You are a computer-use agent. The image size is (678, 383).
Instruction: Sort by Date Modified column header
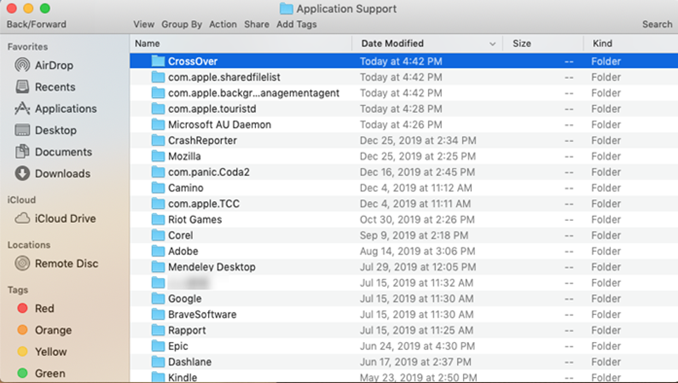(x=392, y=43)
